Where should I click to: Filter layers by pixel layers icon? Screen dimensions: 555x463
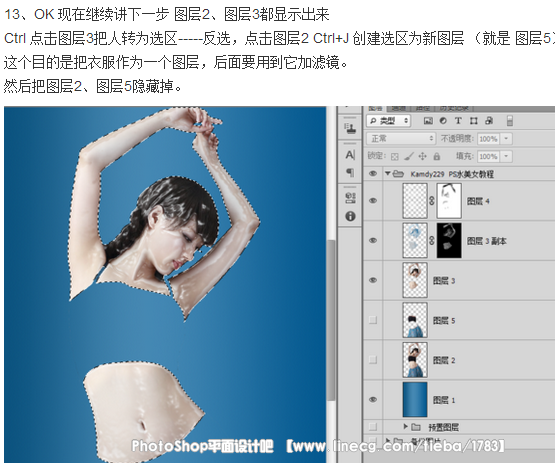tap(428, 121)
